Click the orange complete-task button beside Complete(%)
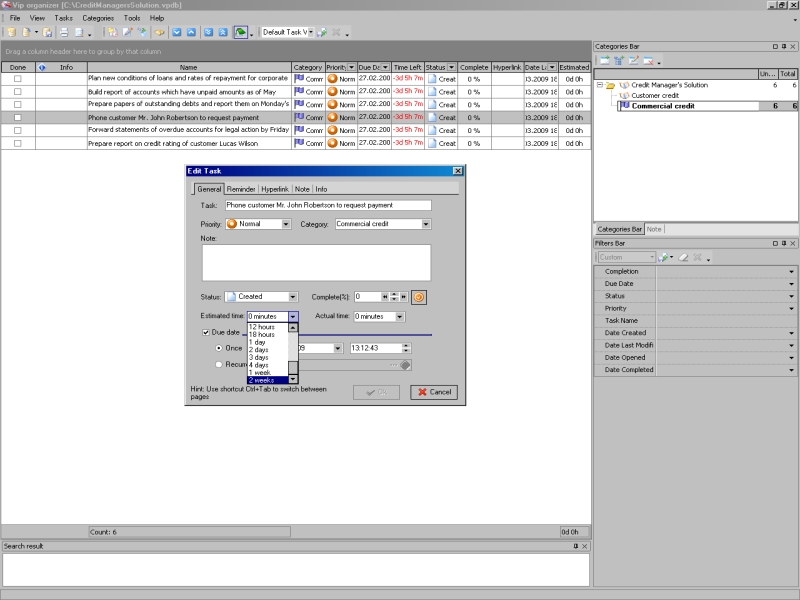Screen dimensions: 800x600 (x=419, y=296)
